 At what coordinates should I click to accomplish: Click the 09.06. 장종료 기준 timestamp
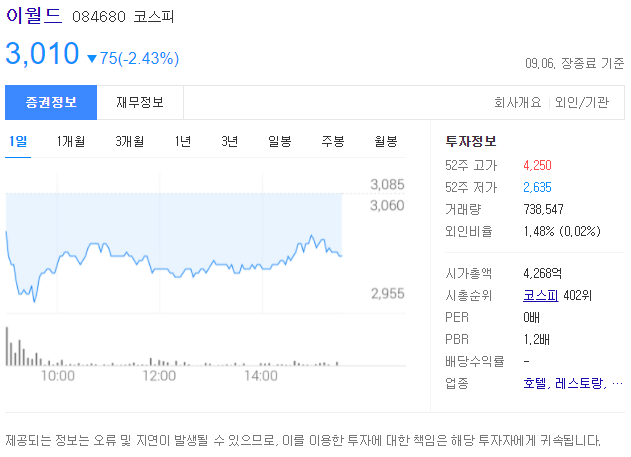click(x=575, y=64)
